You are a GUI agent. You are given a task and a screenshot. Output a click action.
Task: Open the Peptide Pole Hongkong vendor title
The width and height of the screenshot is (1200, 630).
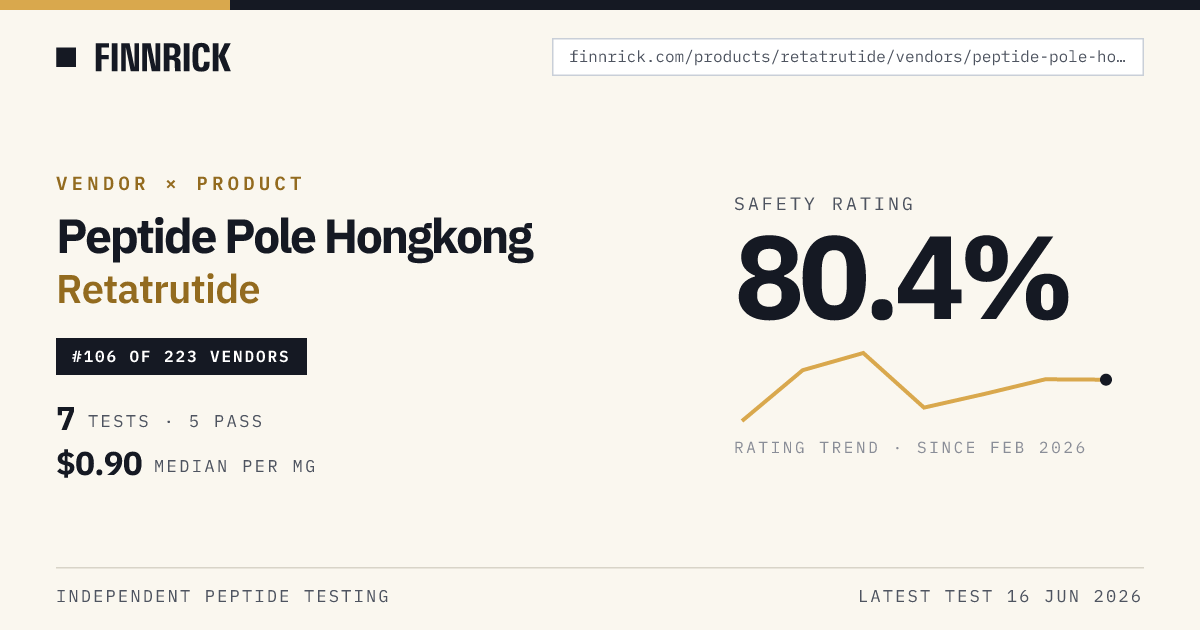coord(295,238)
